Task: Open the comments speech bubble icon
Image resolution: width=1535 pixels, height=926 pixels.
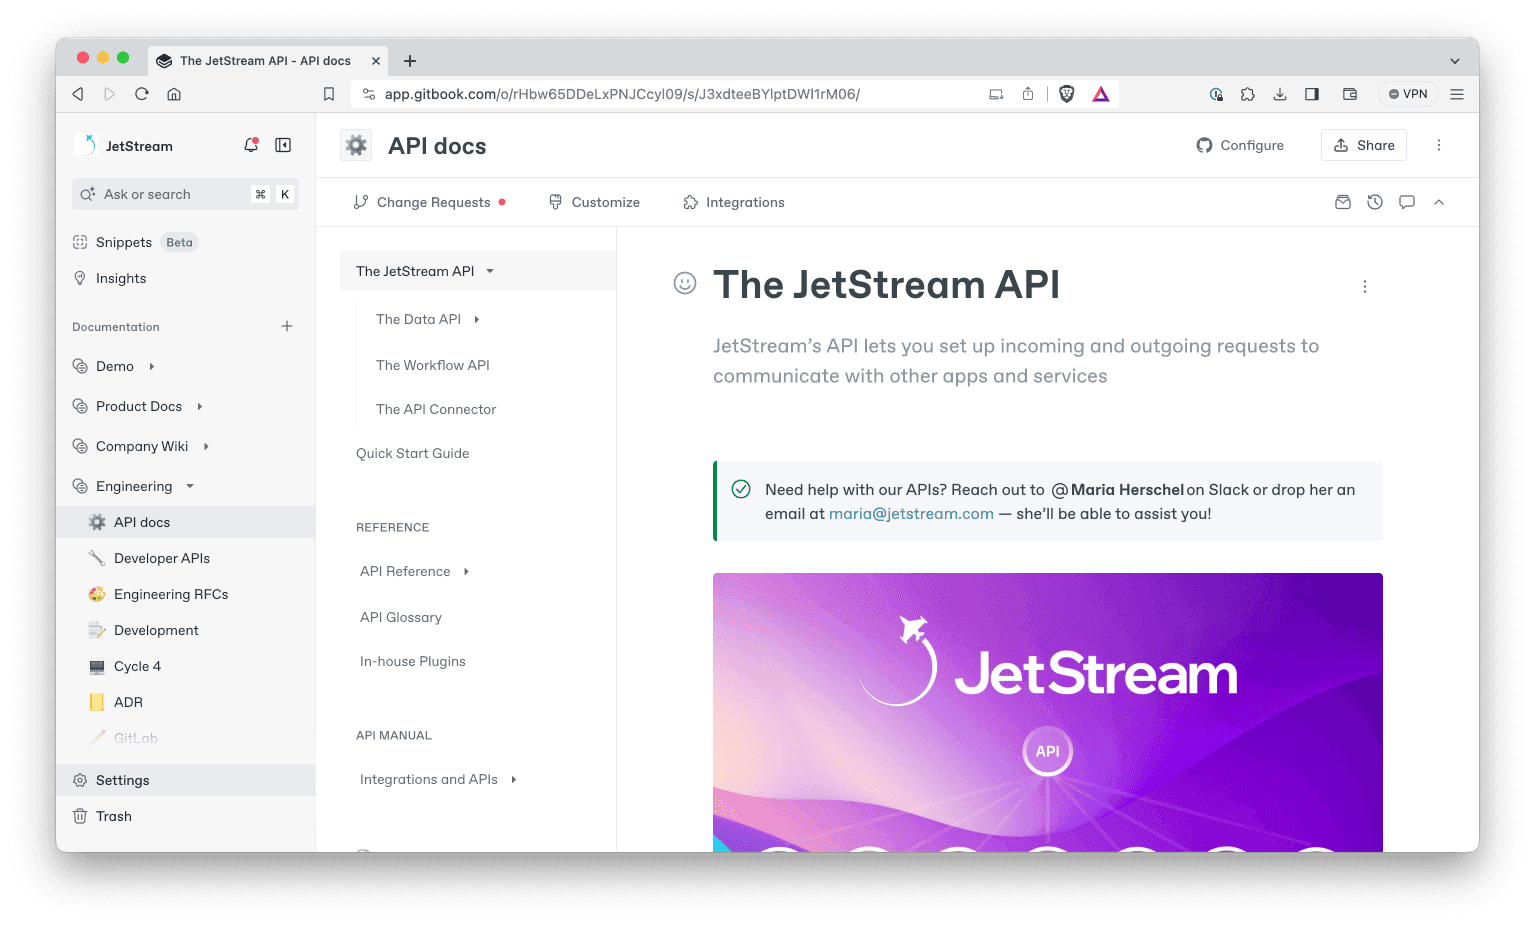Action: (x=1407, y=202)
